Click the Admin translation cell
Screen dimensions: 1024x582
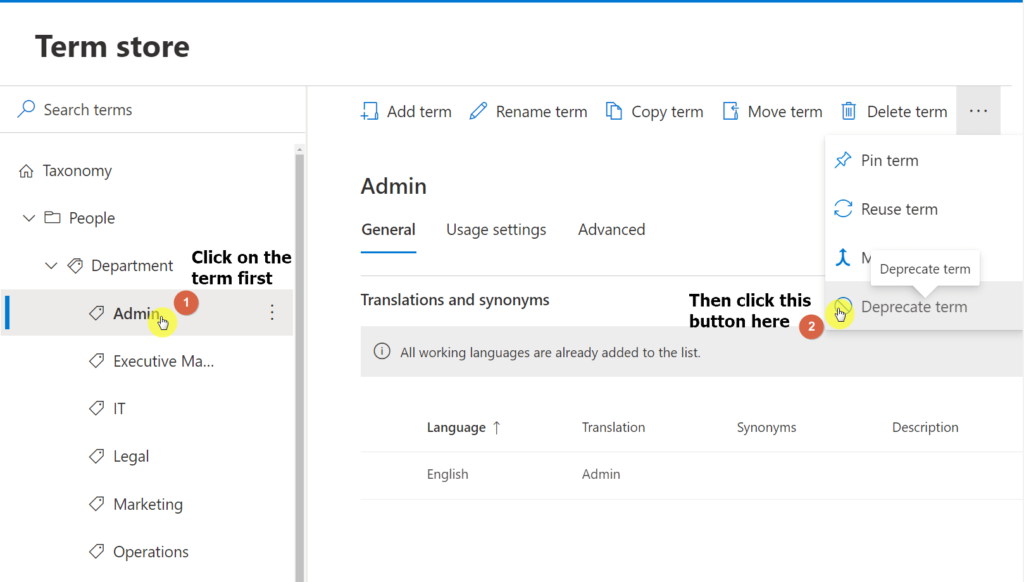tap(601, 474)
